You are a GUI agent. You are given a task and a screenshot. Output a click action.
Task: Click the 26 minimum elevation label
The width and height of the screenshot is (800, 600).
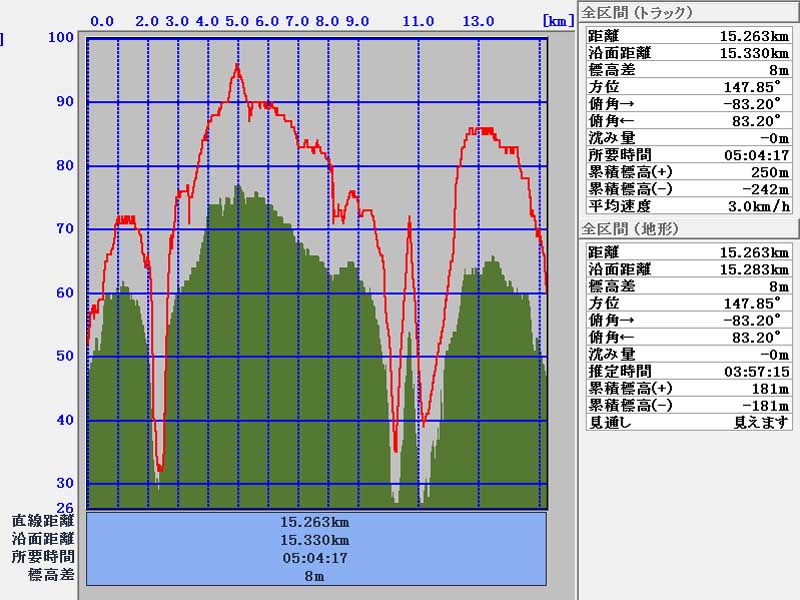tap(64, 507)
